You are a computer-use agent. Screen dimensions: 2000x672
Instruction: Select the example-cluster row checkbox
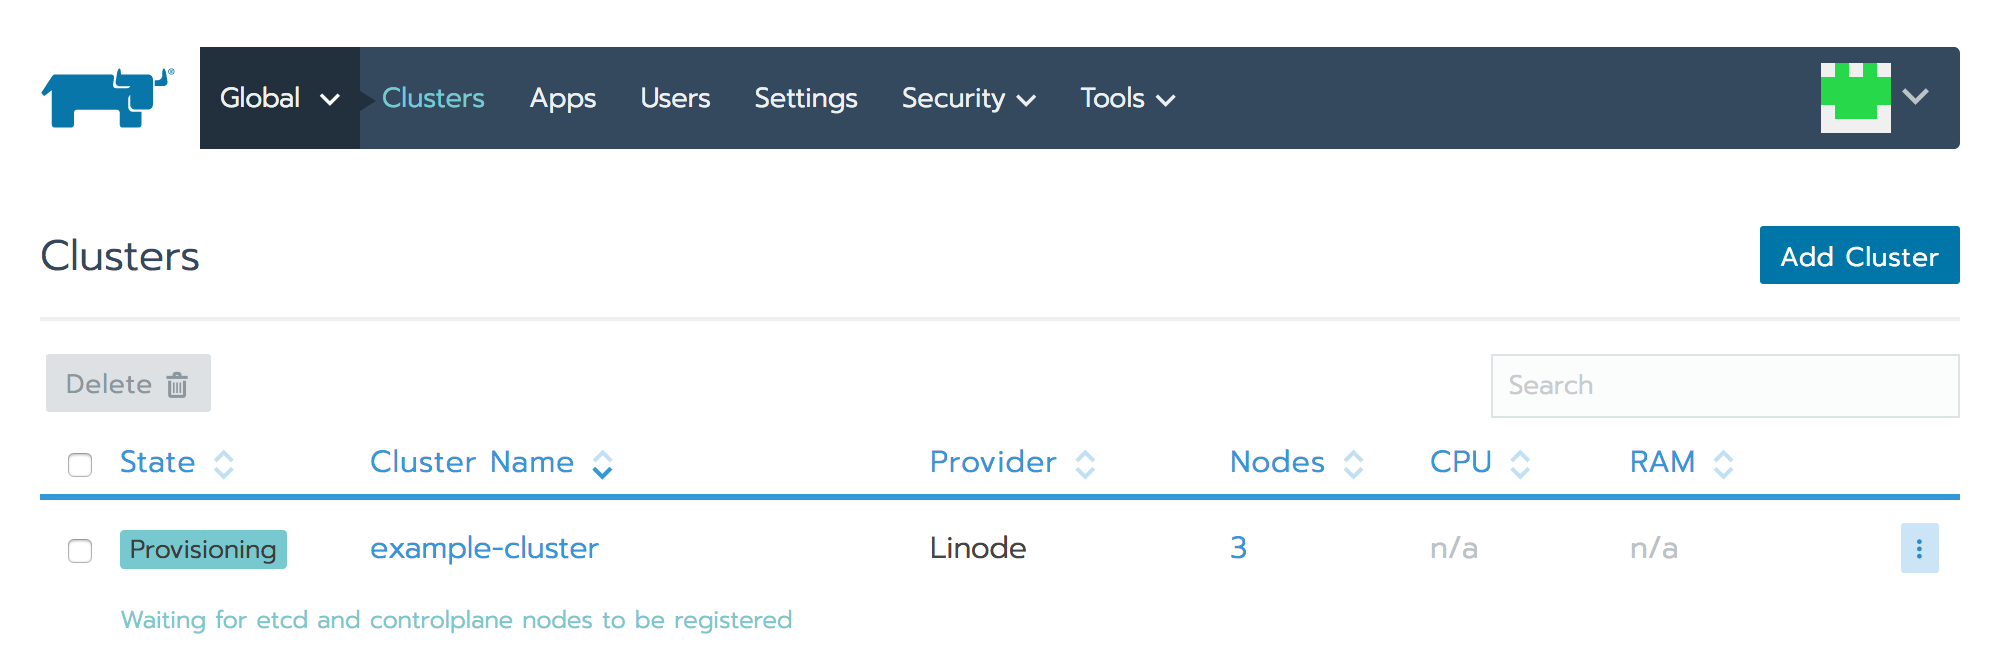(x=80, y=551)
